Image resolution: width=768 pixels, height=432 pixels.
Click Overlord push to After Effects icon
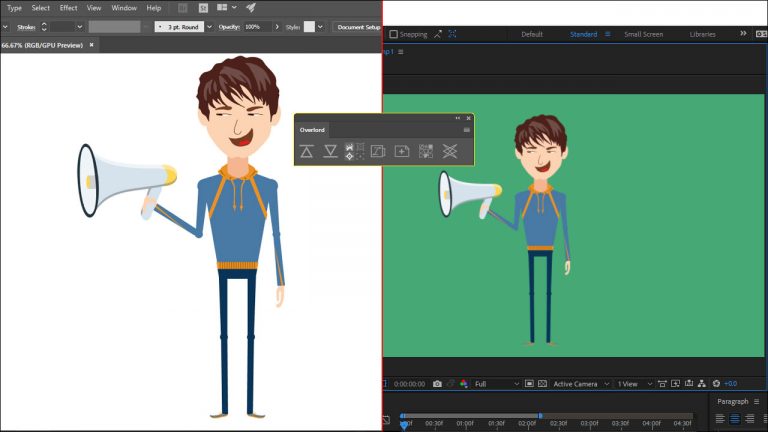click(x=307, y=151)
